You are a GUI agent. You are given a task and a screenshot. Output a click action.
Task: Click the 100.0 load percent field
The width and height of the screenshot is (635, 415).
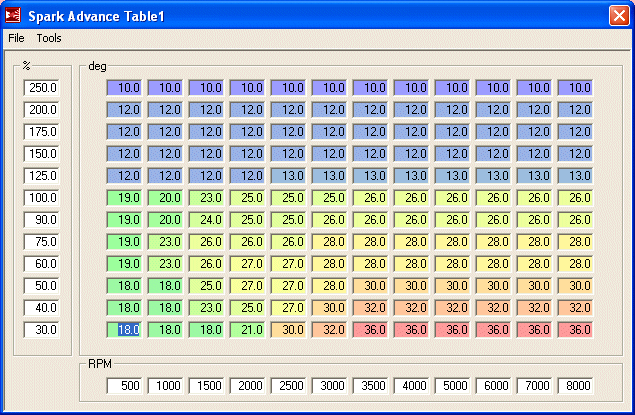42,198
